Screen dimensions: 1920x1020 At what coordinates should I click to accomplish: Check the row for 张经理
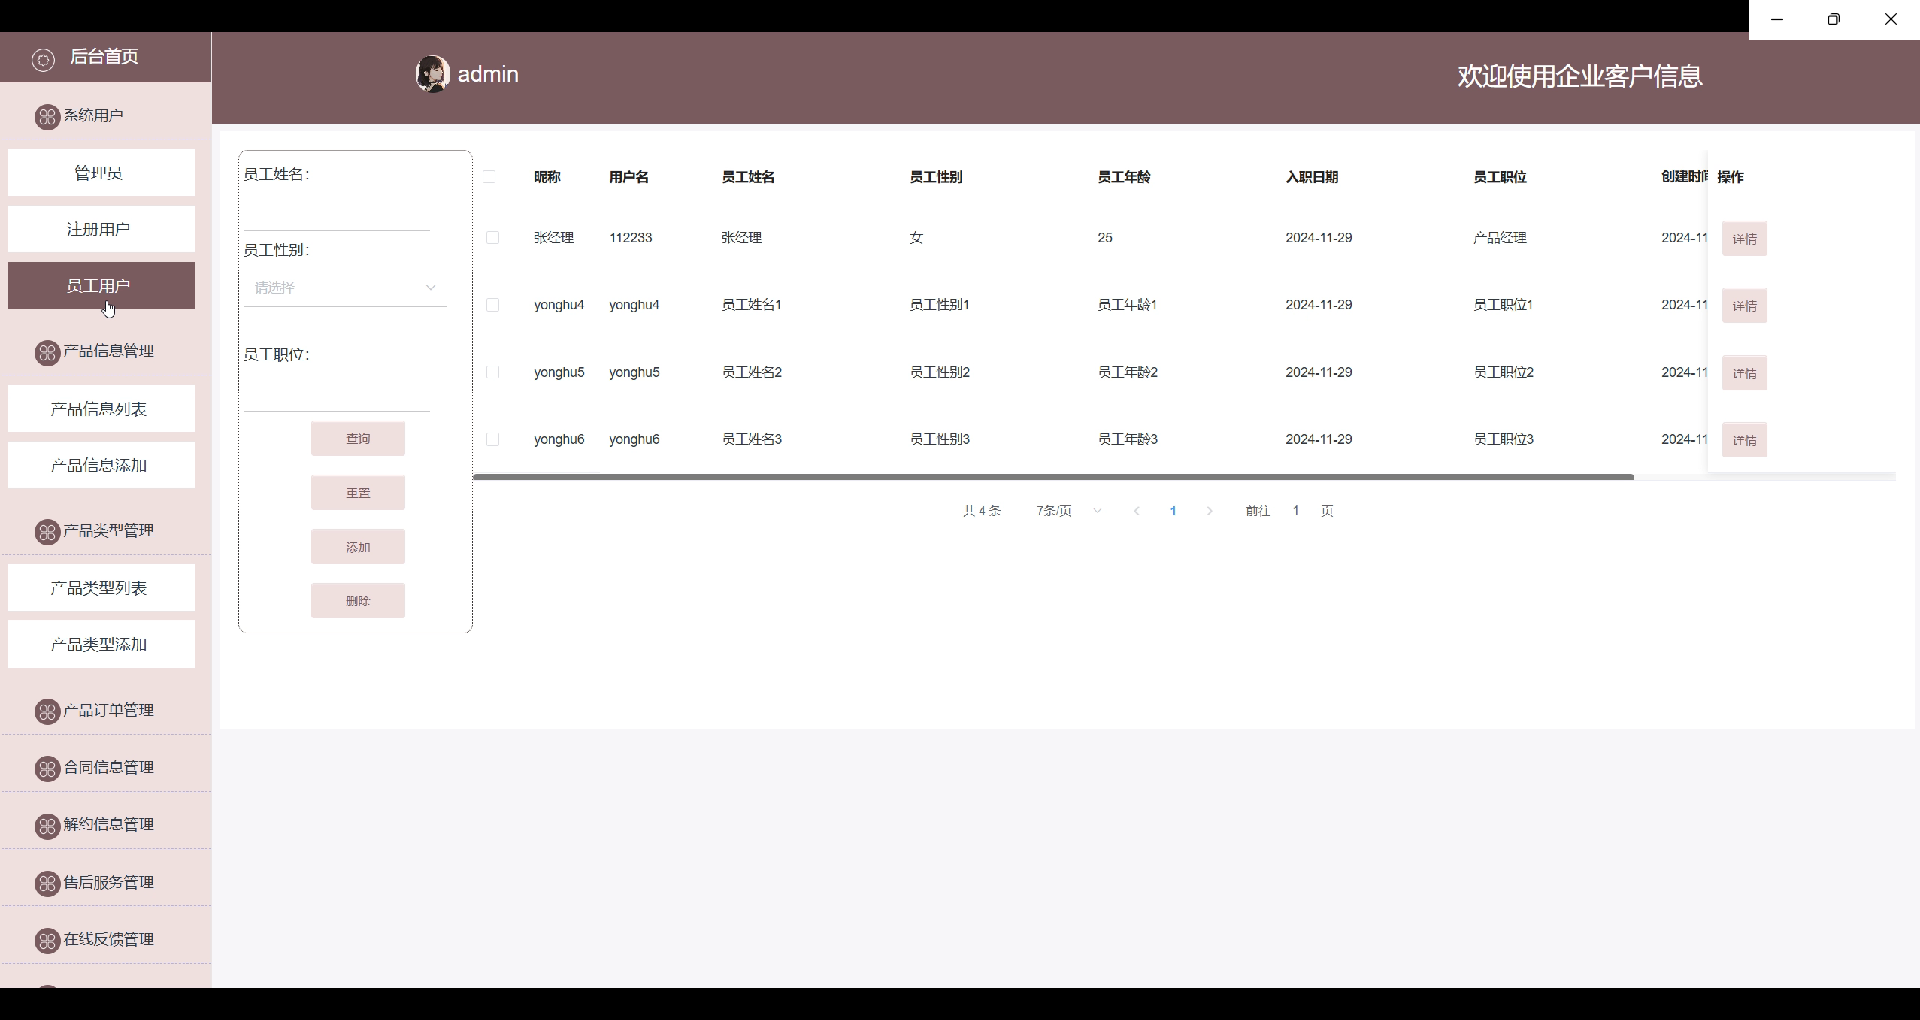[492, 238]
